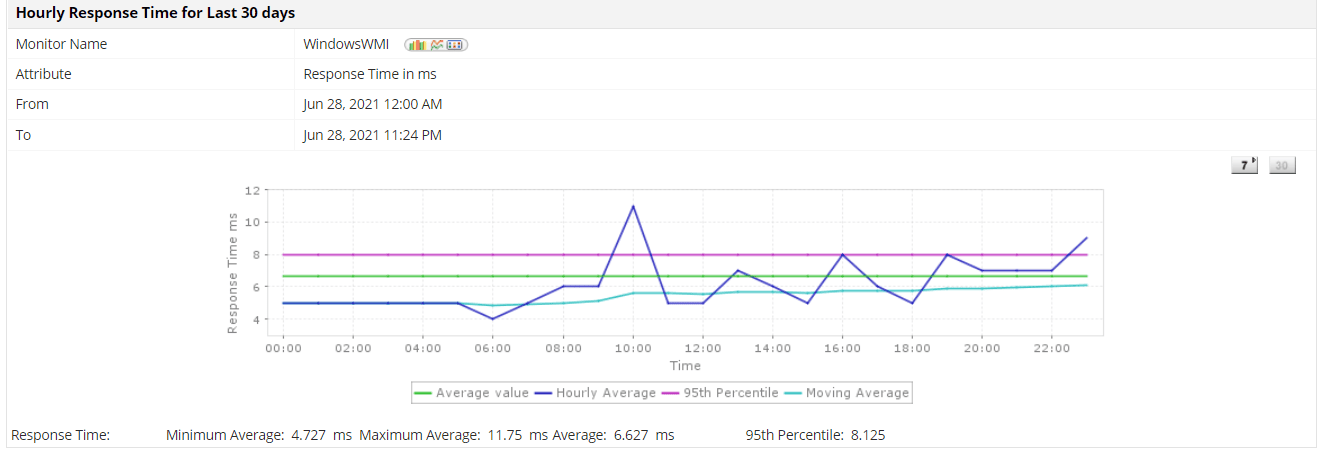Click the 95th Percentile value 8.125
This screenshot has height=459, width=1325.
865,435
